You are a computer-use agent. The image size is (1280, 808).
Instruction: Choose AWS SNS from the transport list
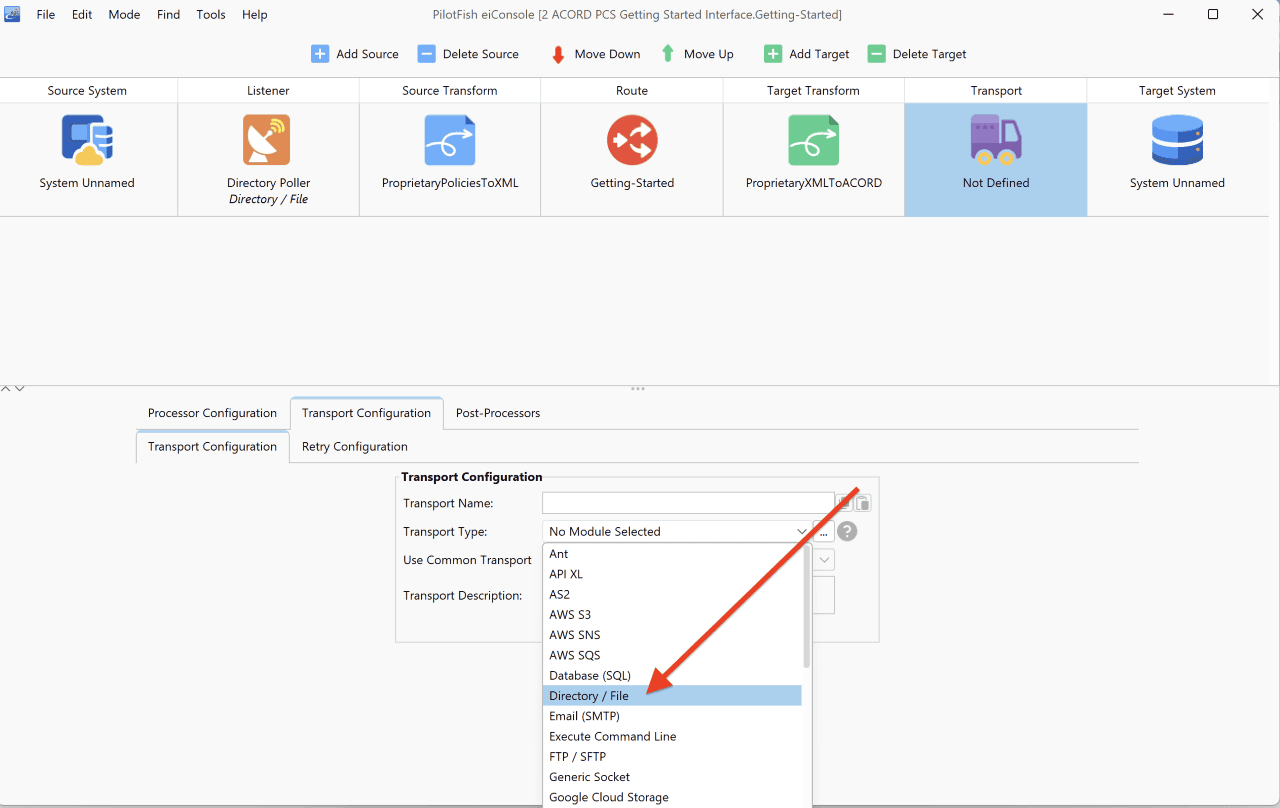[672, 635]
